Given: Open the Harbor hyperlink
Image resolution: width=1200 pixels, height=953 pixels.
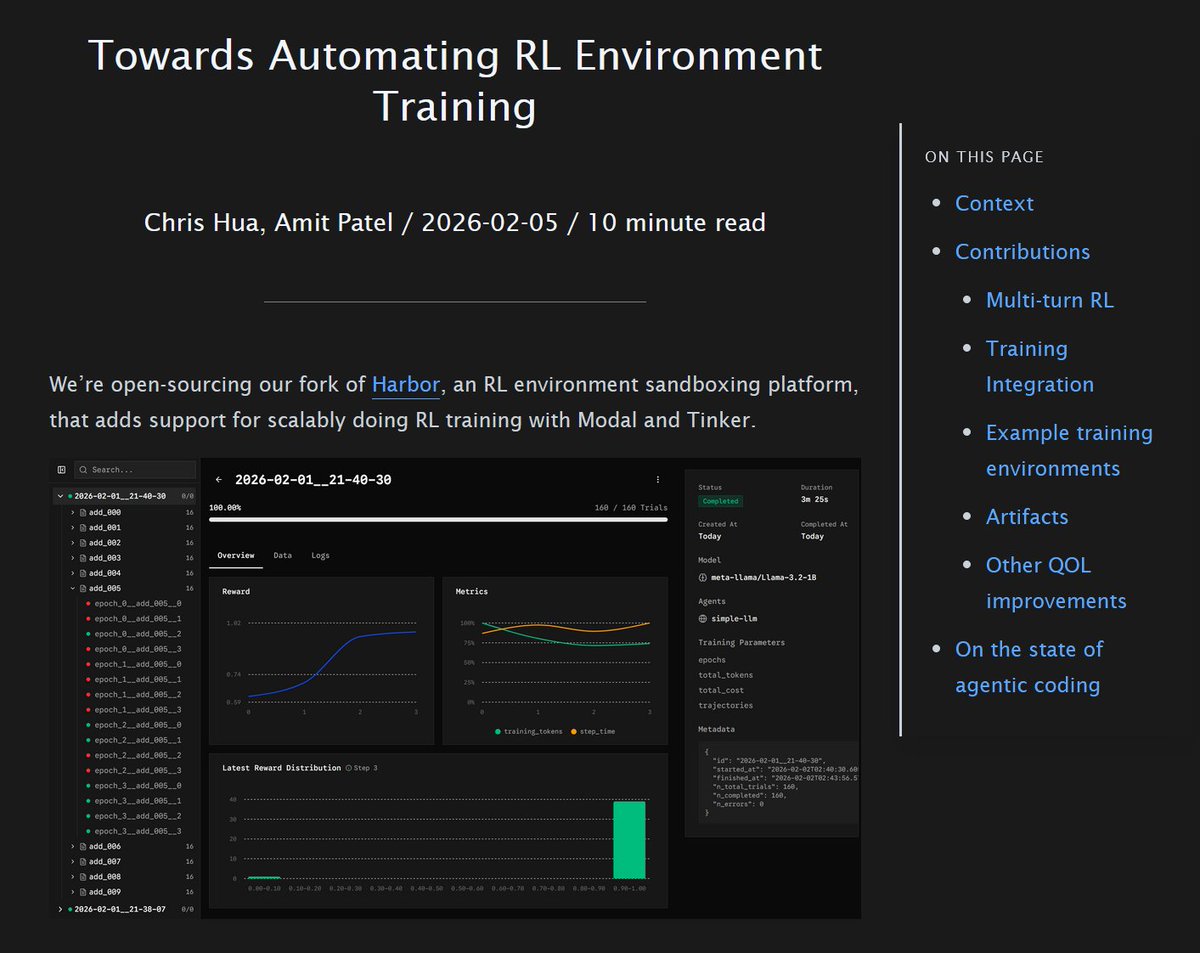Looking at the screenshot, I should click(x=404, y=384).
